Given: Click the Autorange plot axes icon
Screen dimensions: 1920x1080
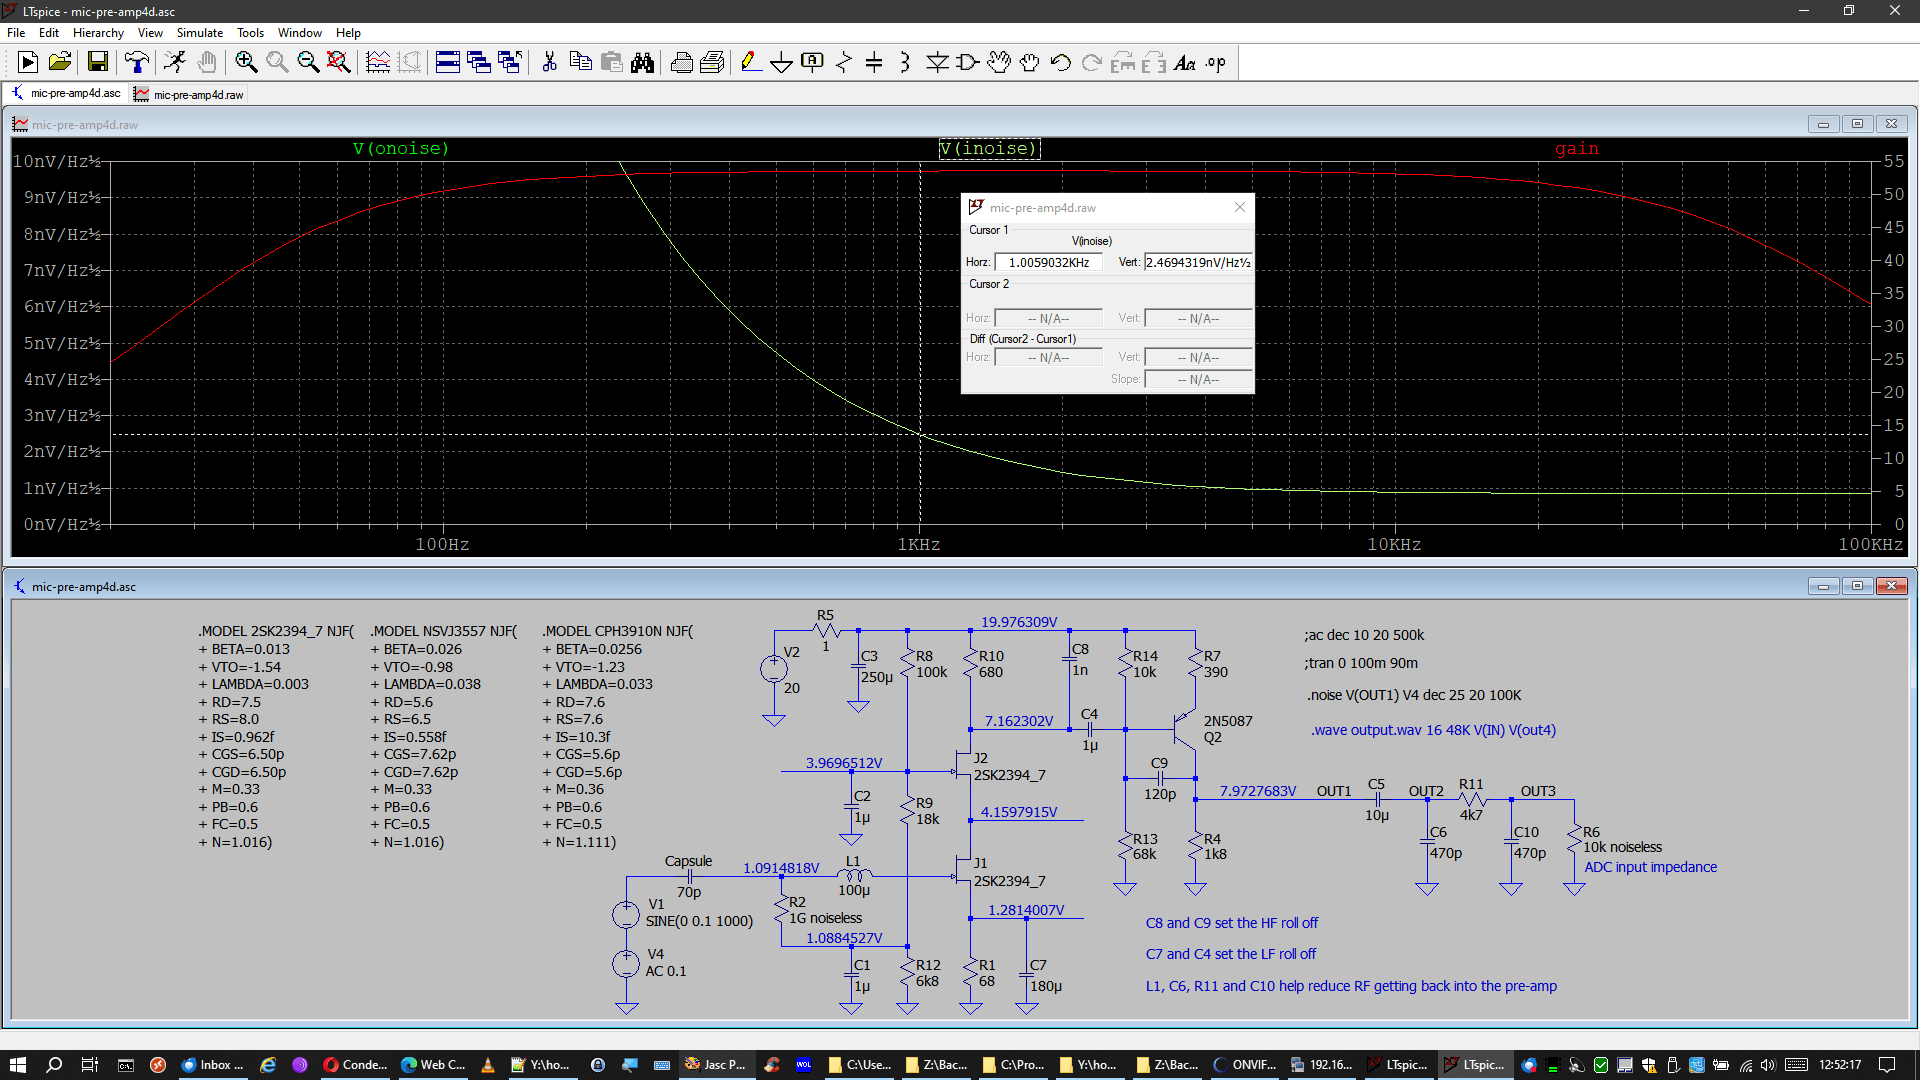Looking at the screenshot, I should click(378, 63).
